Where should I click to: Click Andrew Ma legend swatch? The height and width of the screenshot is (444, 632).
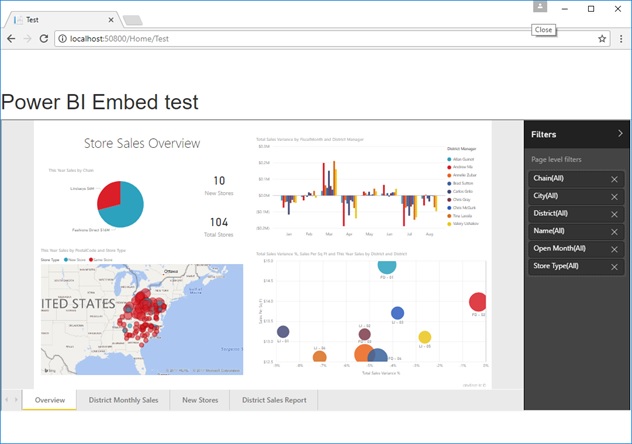coord(449,167)
